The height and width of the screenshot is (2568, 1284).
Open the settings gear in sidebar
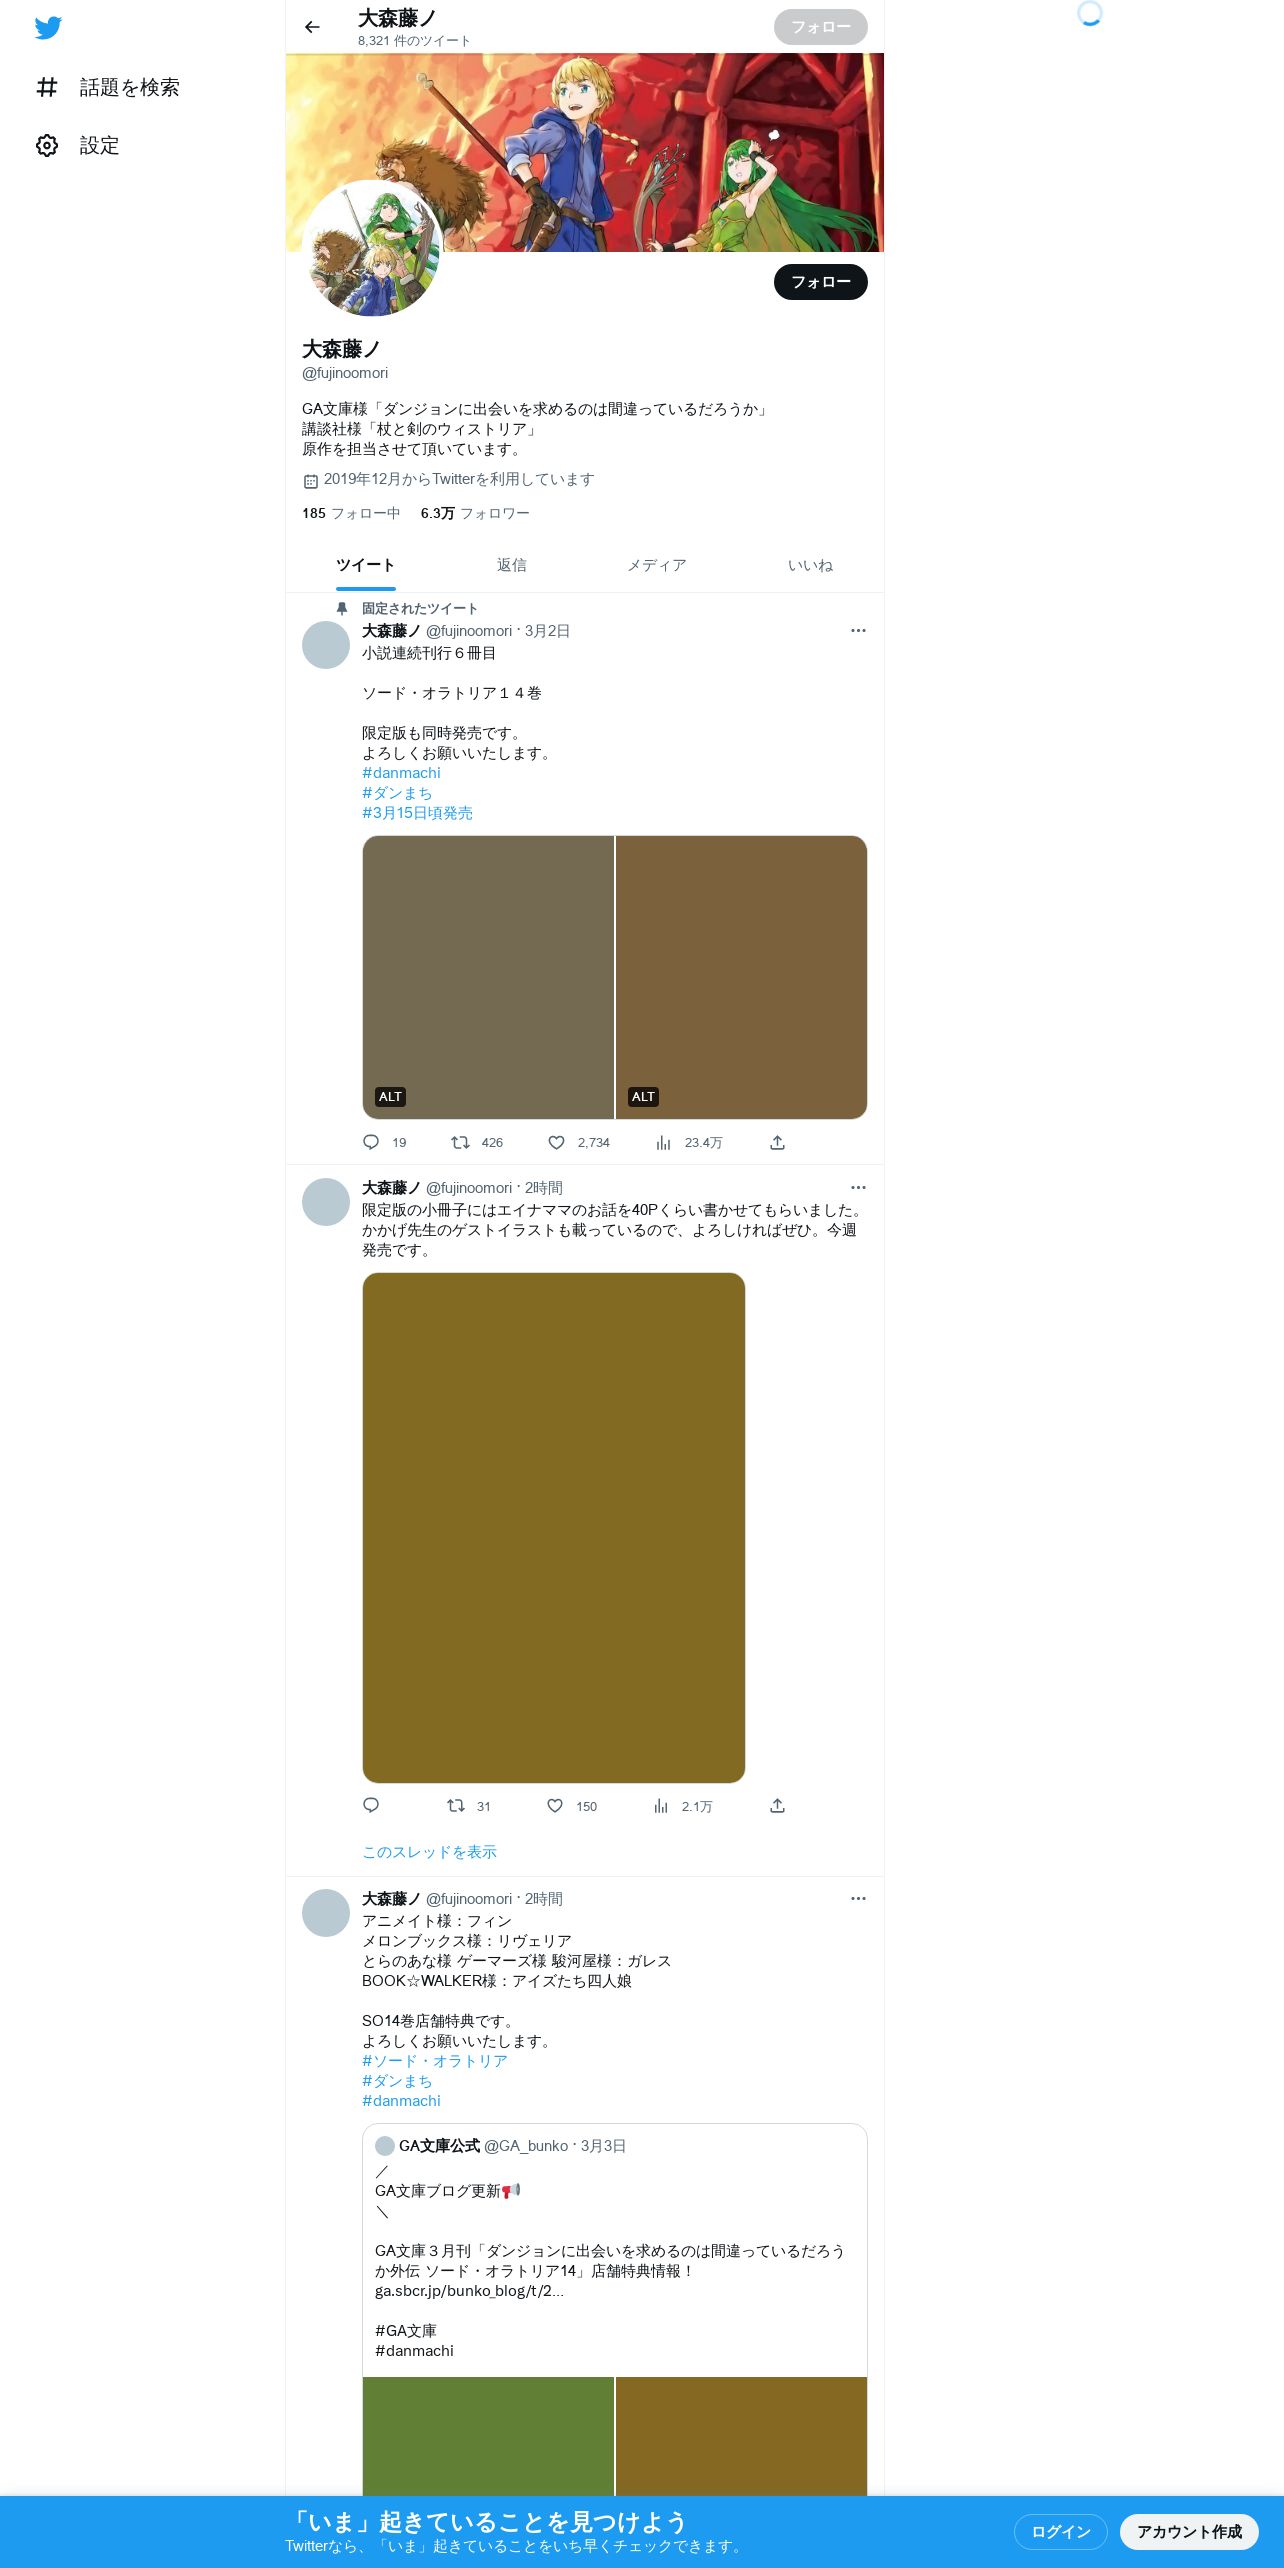pyautogui.click(x=47, y=146)
